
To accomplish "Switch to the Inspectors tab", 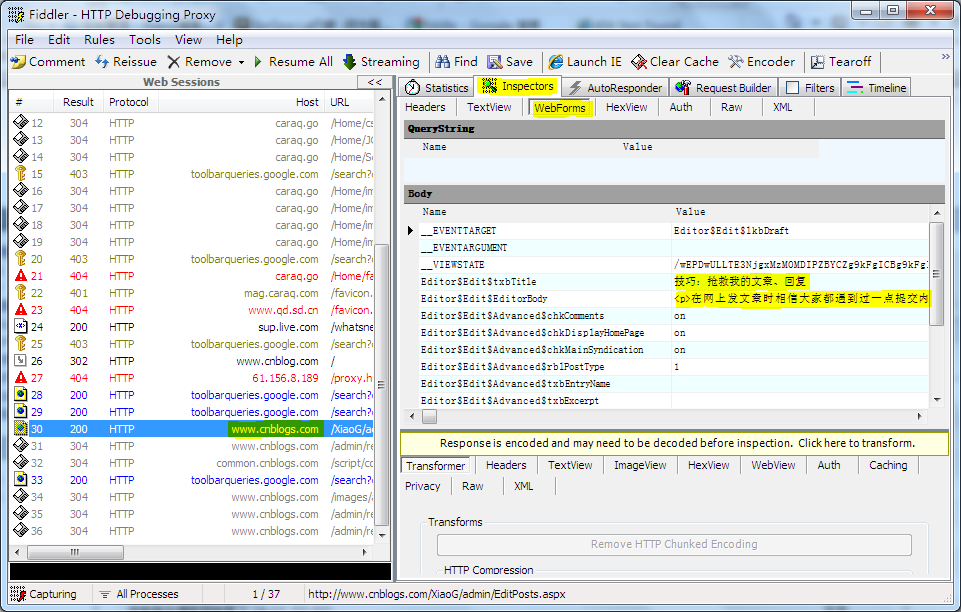I will (x=518, y=86).
